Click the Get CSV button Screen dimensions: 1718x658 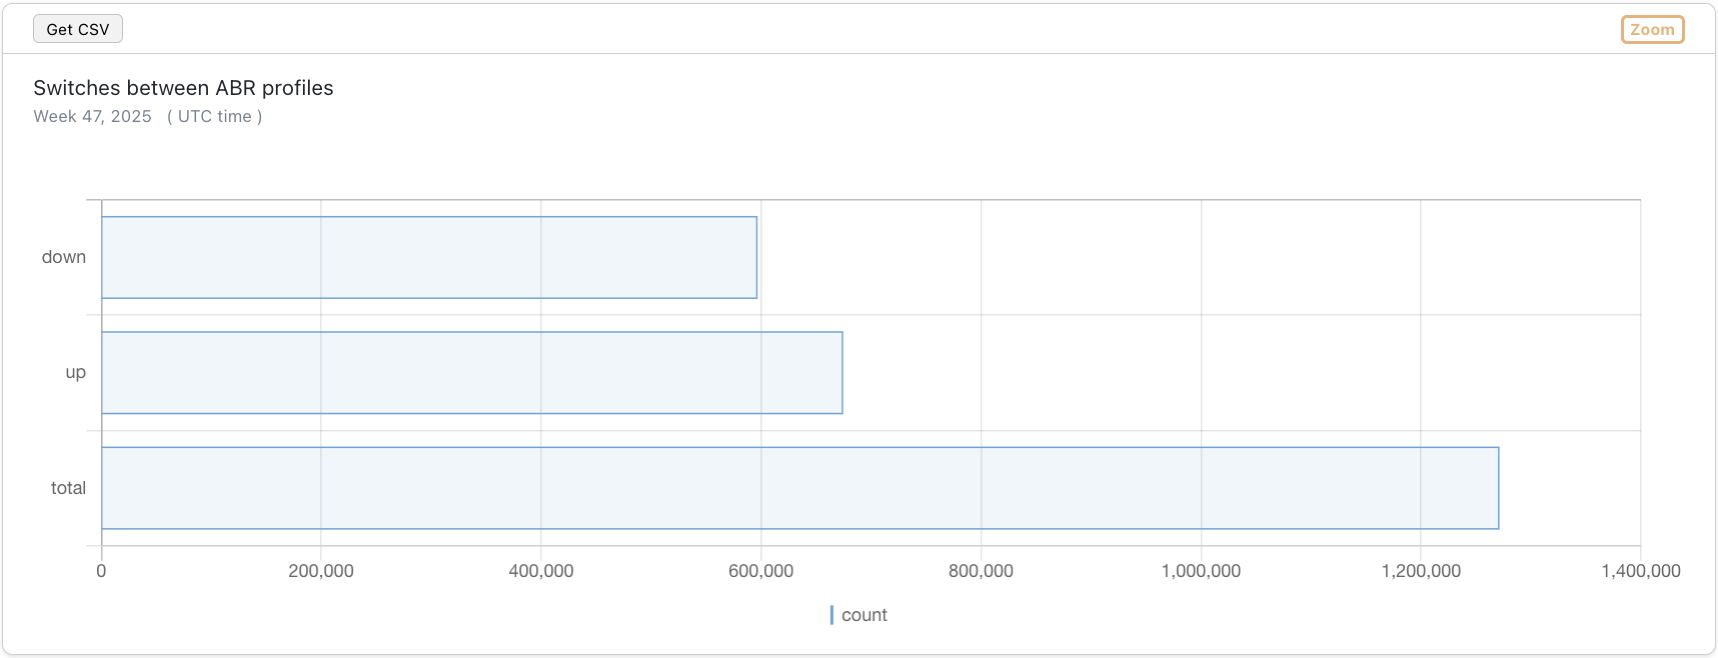point(77,29)
